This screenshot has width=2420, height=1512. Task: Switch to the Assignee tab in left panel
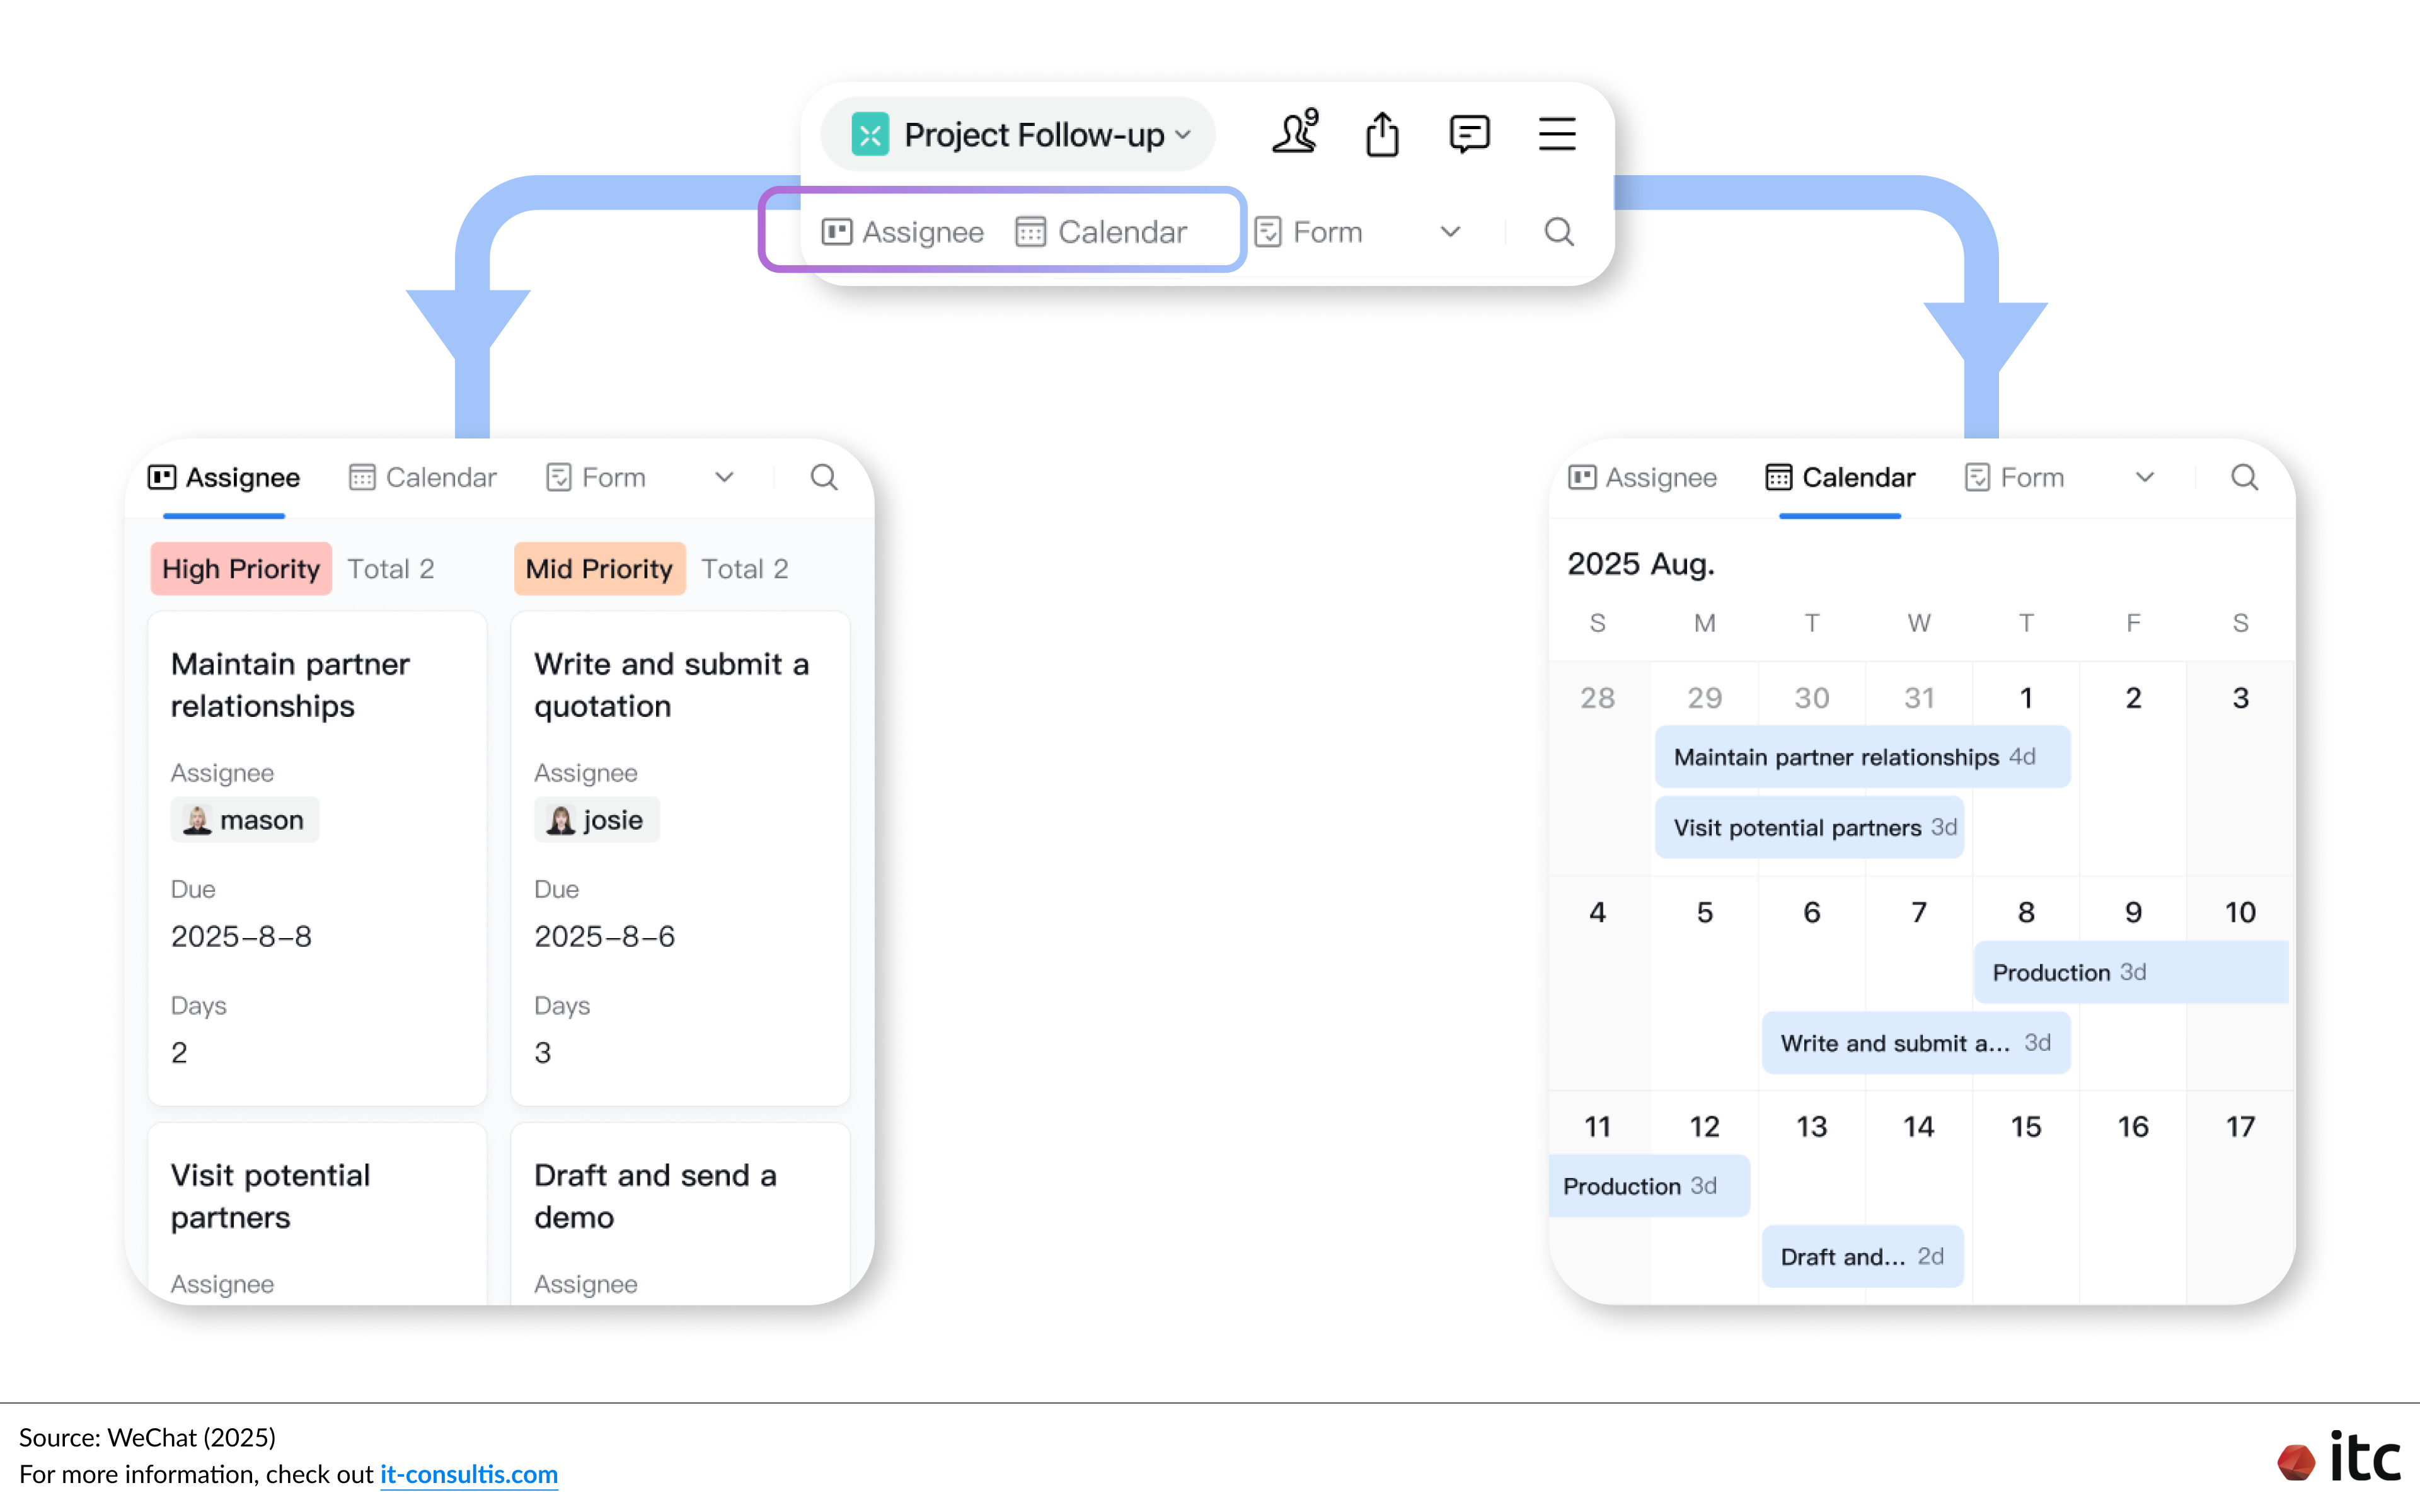(224, 477)
